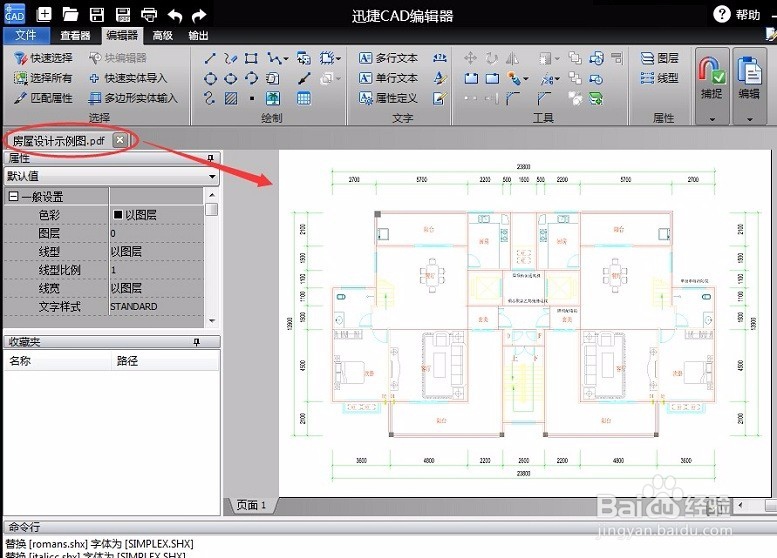Insert a raster image with palm-tree icon
Viewport: 777px width, 558px height.
273,98
